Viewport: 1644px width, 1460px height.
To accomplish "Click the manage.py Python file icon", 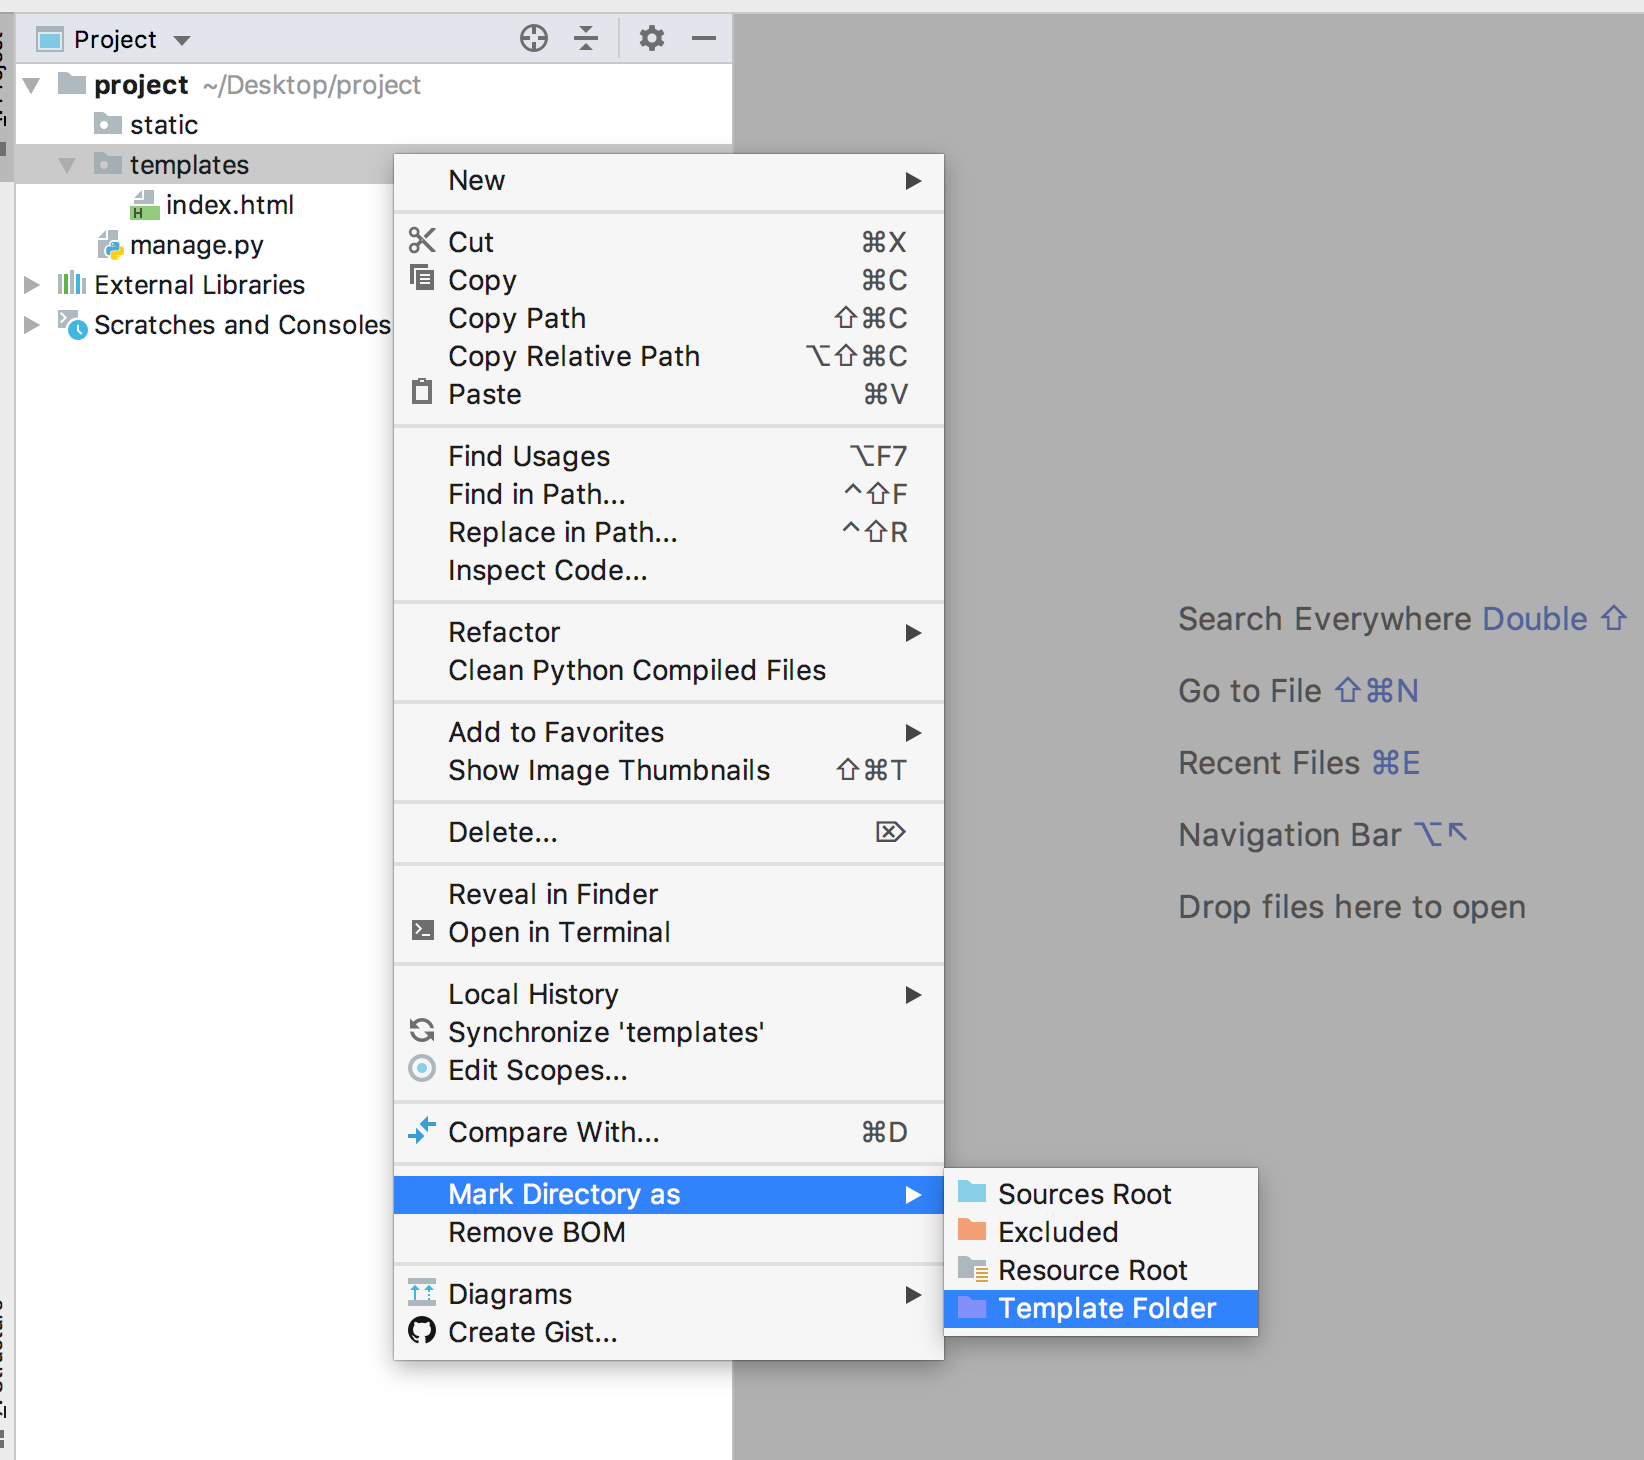I will point(109,245).
